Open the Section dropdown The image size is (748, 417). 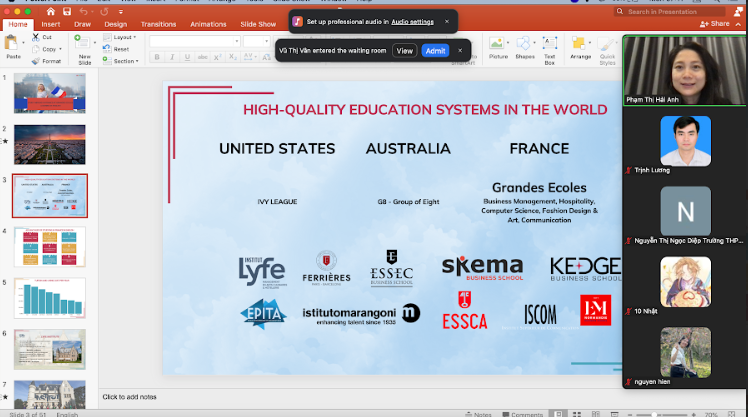click(x=125, y=61)
